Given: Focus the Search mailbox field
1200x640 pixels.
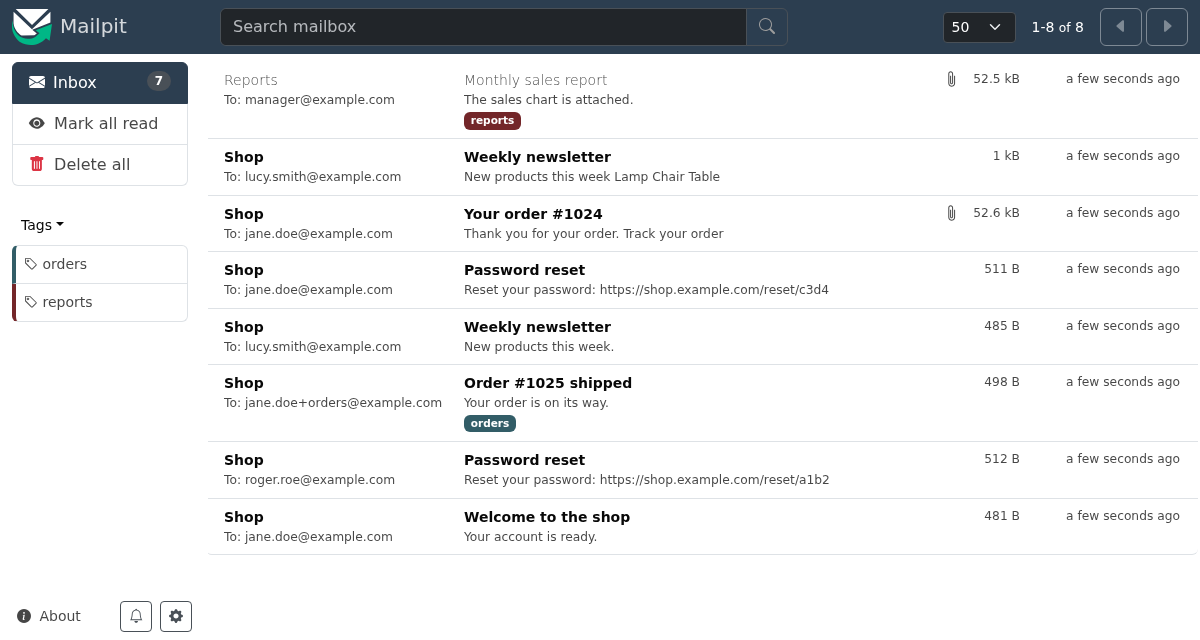Looking at the screenshot, I should (483, 27).
